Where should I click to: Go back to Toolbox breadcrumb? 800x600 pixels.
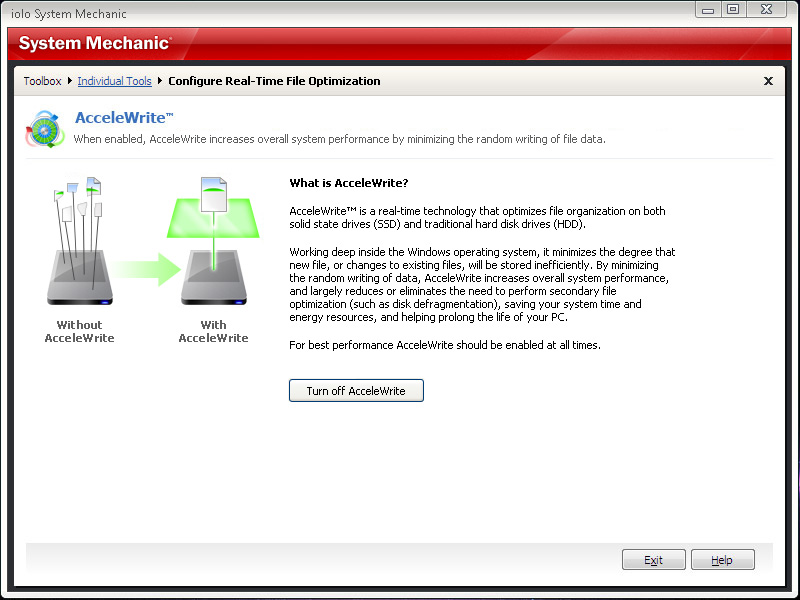[42, 81]
